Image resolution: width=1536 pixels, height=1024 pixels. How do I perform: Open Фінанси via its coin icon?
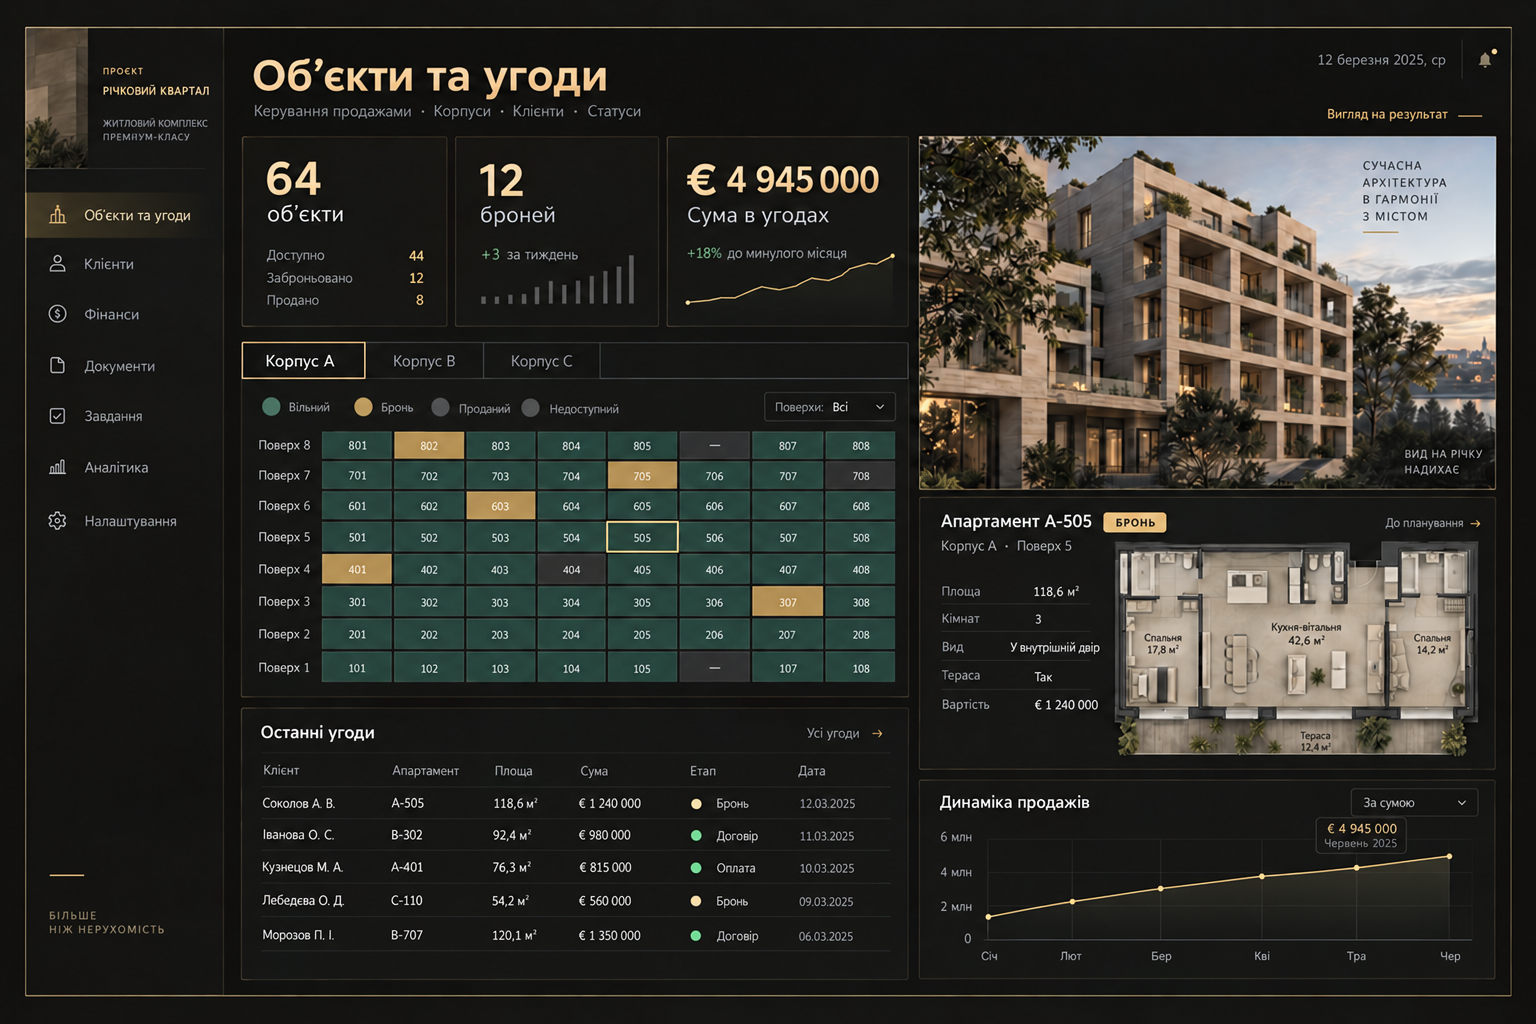click(58, 314)
